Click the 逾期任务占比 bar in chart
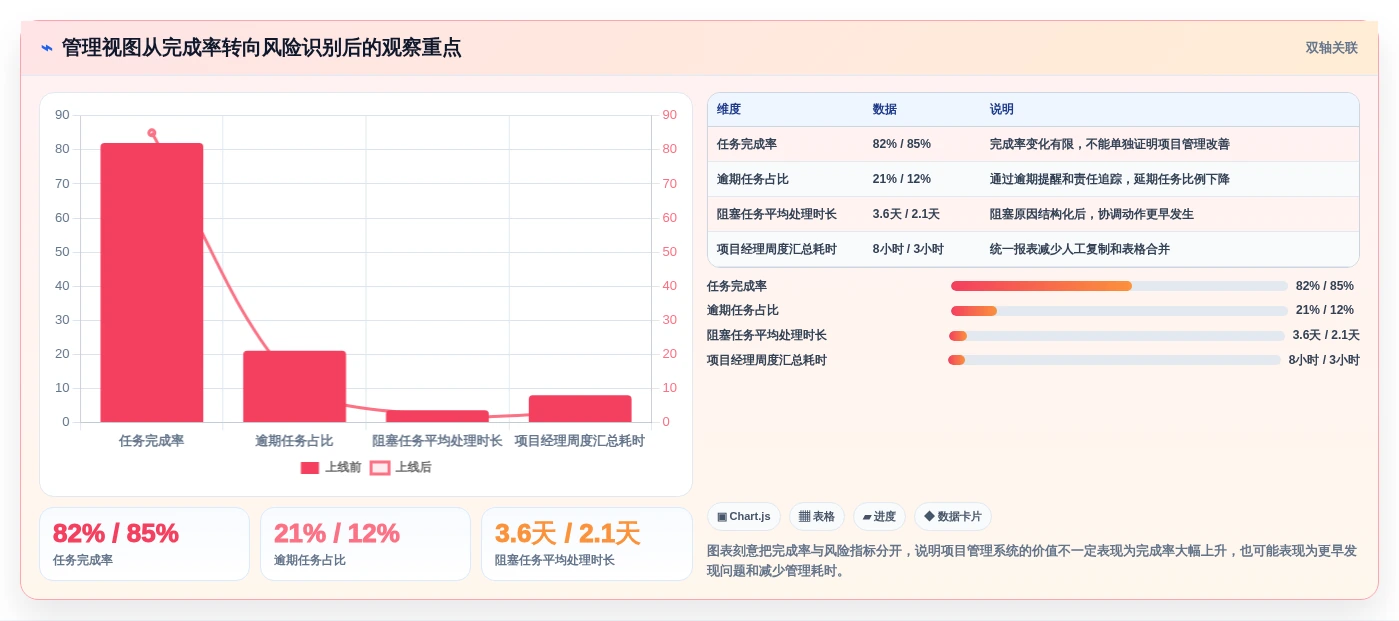Viewport: 1399px width, 621px height. [x=294, y=386]
